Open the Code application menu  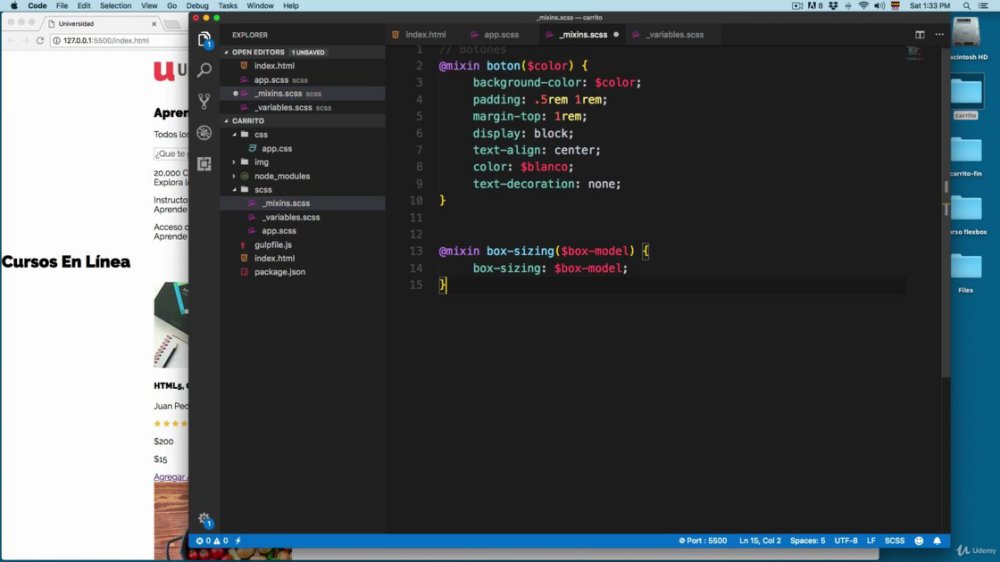[x=37, y=6]
